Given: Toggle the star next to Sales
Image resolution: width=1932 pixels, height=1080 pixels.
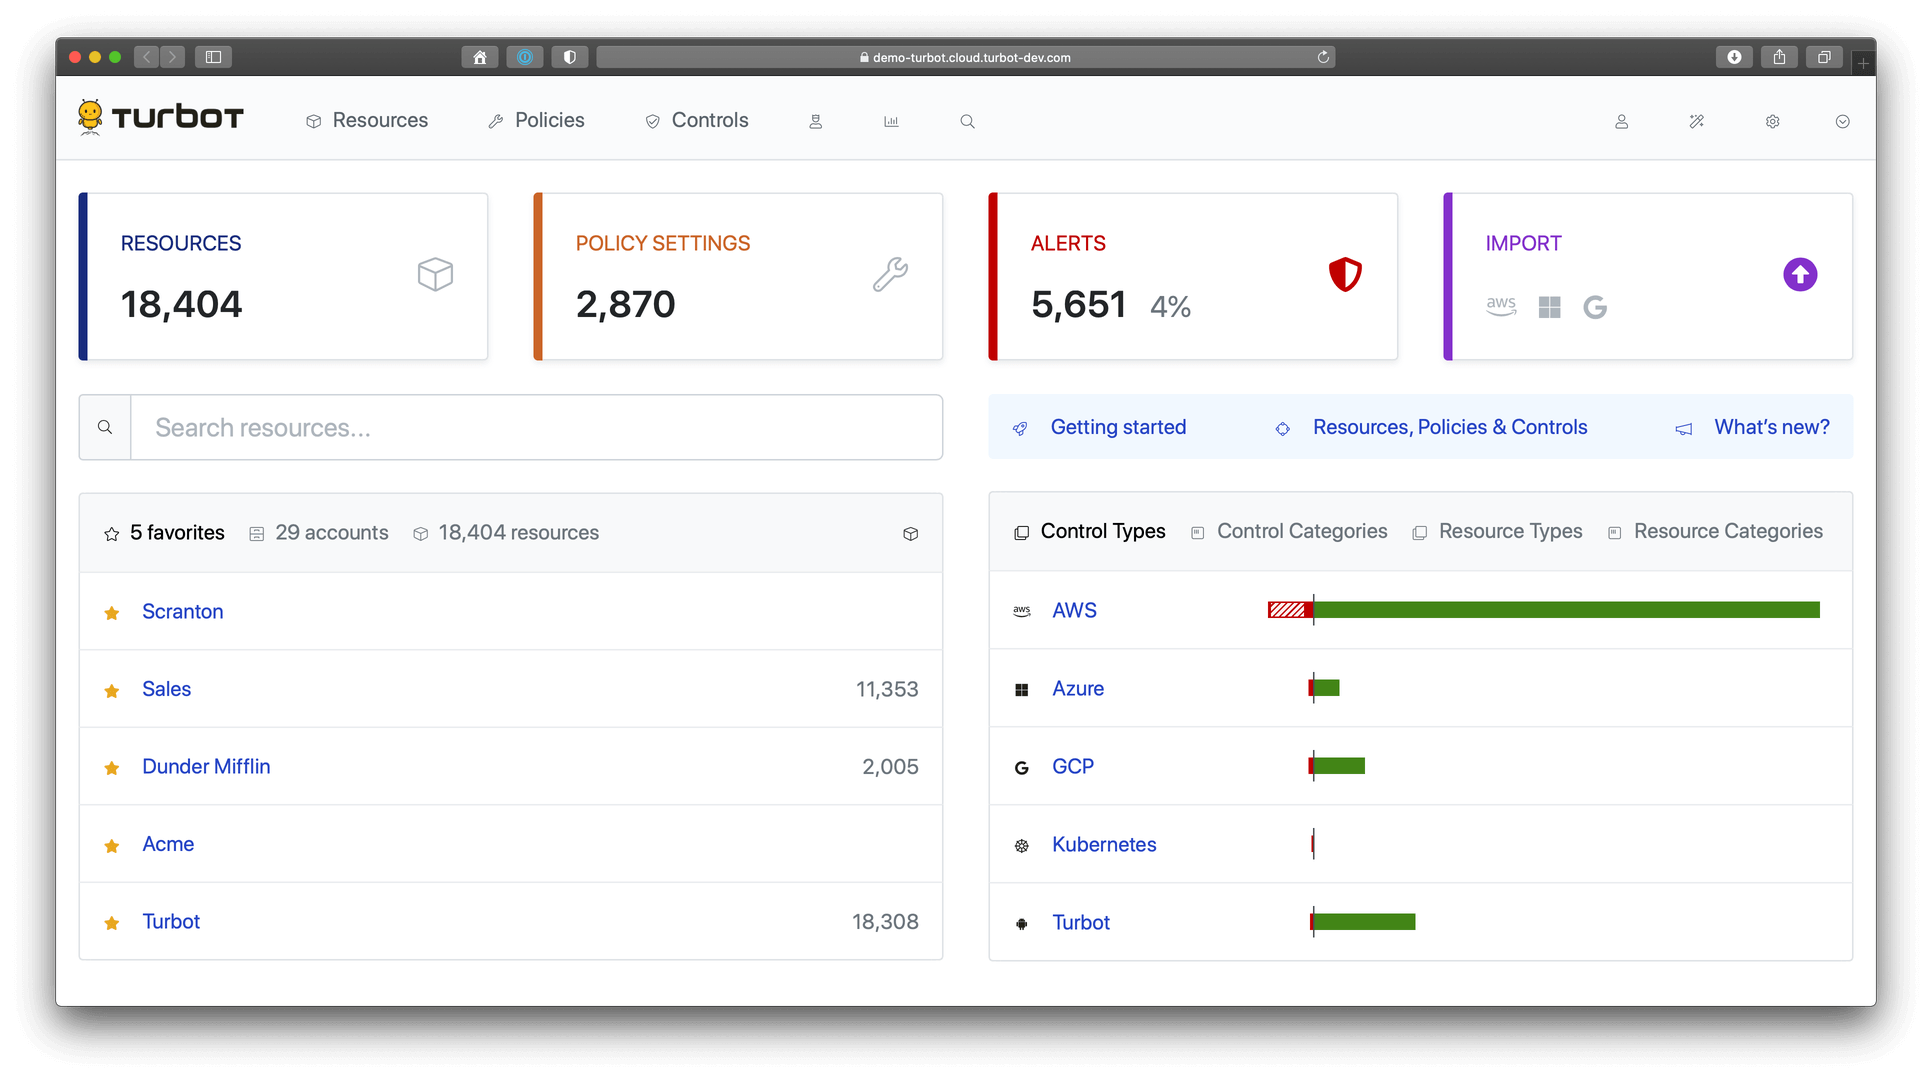Looking at the screenshot, I should click(112, 691).
